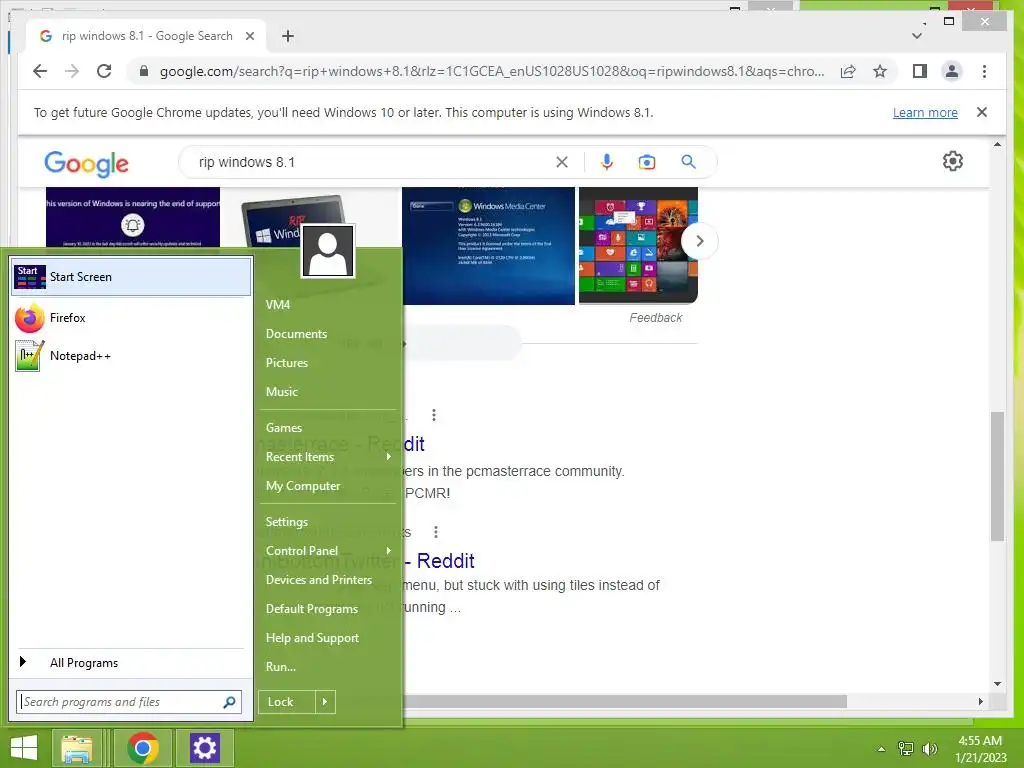This screenshot has width=1024, height=768.
Task: Launch Firefox from the Start menu
Action: tap(131, 318)
